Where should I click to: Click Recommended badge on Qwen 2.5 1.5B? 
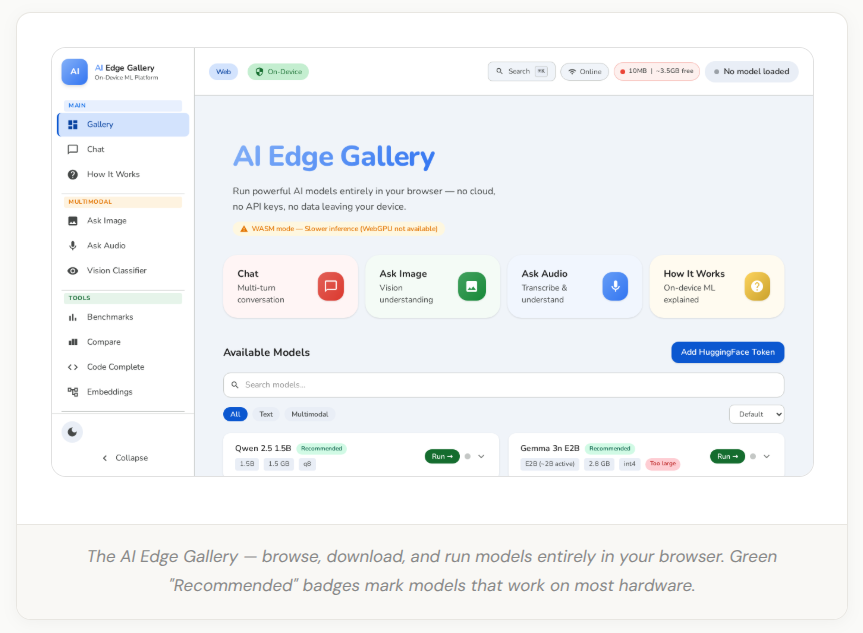tap(321, 449)
